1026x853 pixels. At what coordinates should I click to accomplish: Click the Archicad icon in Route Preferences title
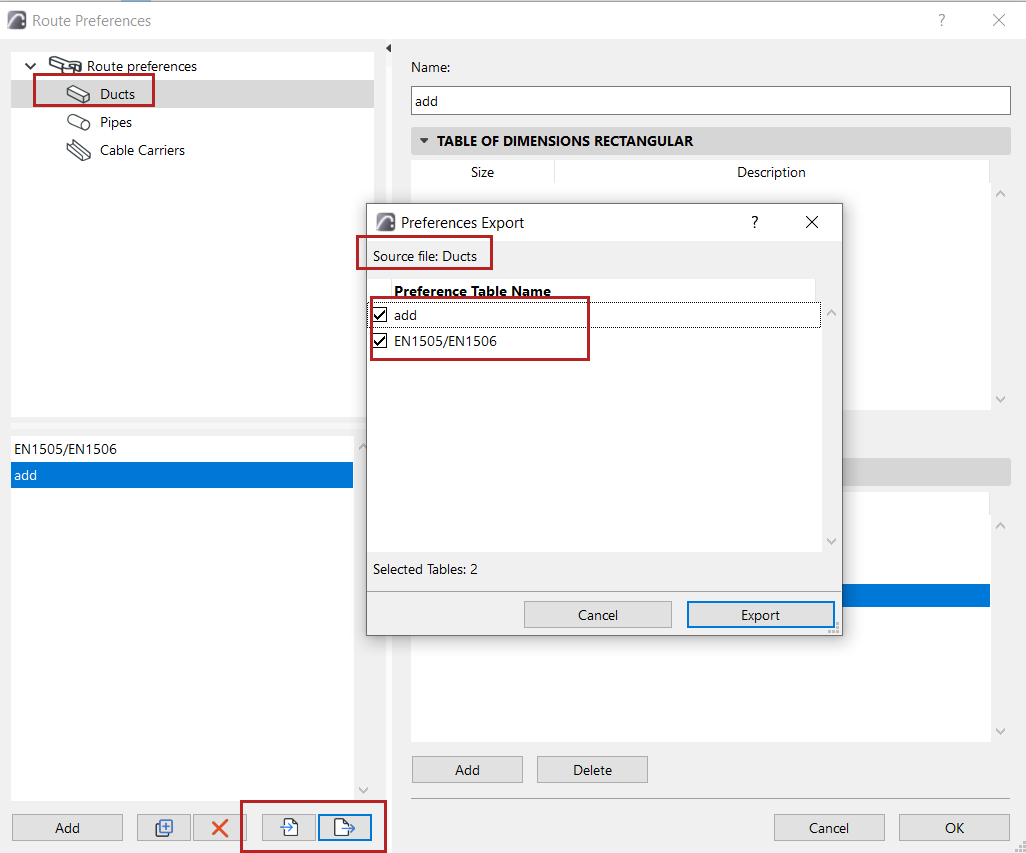coord(17,20)
